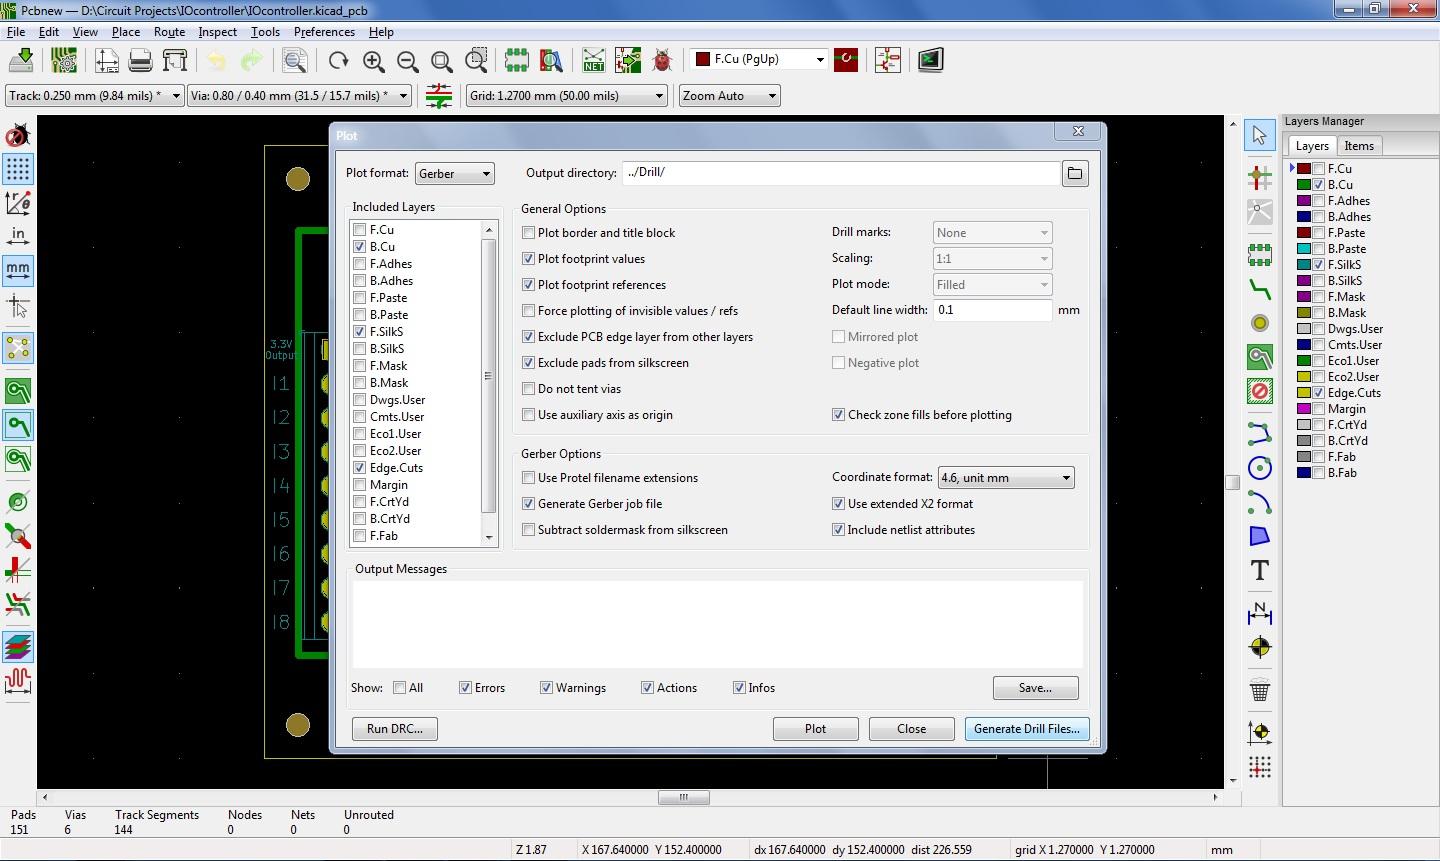Open the Load Netlist icon

point(594,61)
